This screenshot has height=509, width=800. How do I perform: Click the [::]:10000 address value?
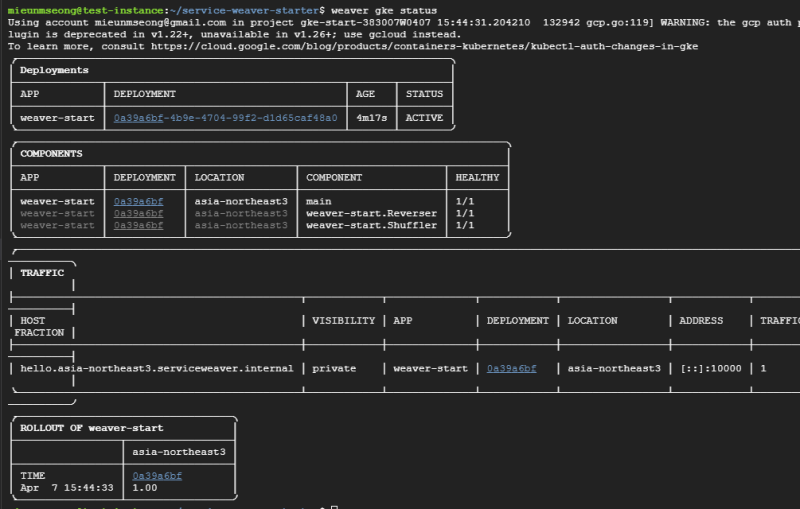point(709,368)
